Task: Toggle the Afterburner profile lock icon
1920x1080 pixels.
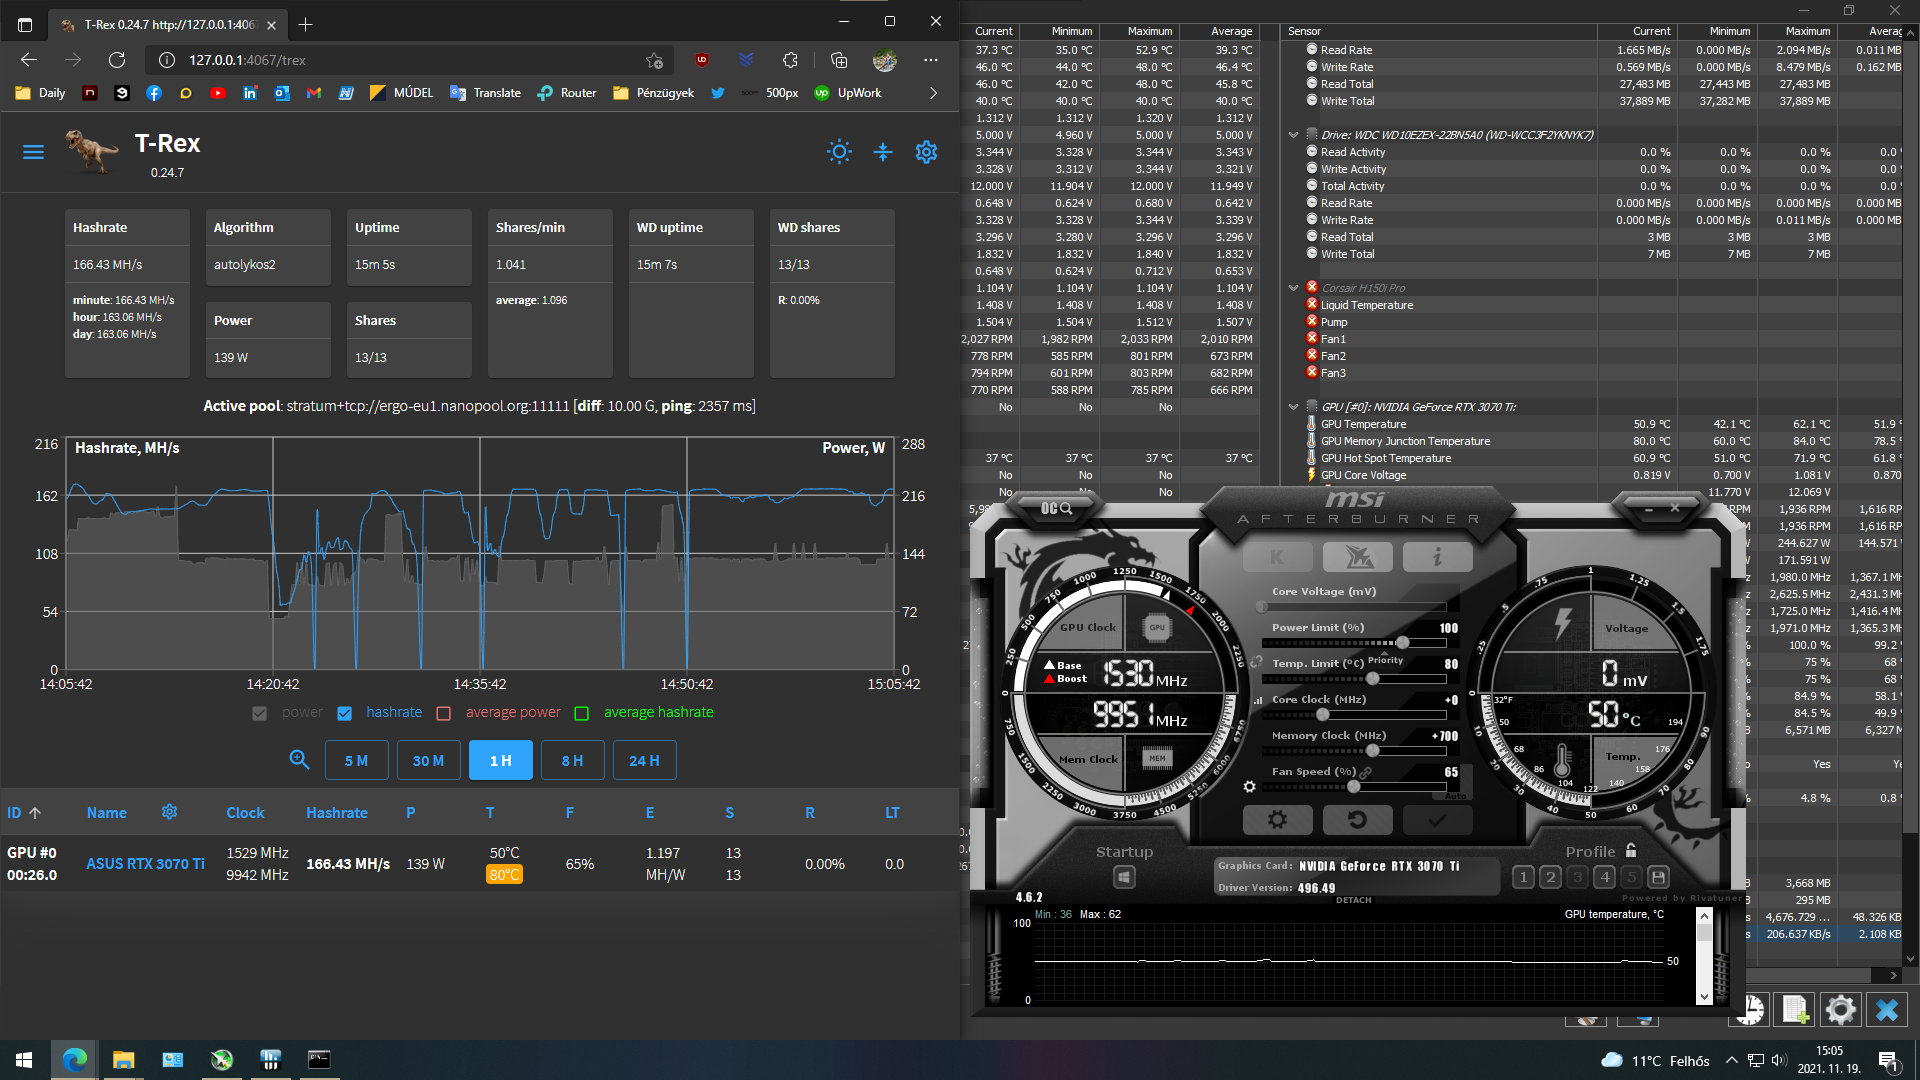Action: pyautogui.click(x=1631, y=851)
